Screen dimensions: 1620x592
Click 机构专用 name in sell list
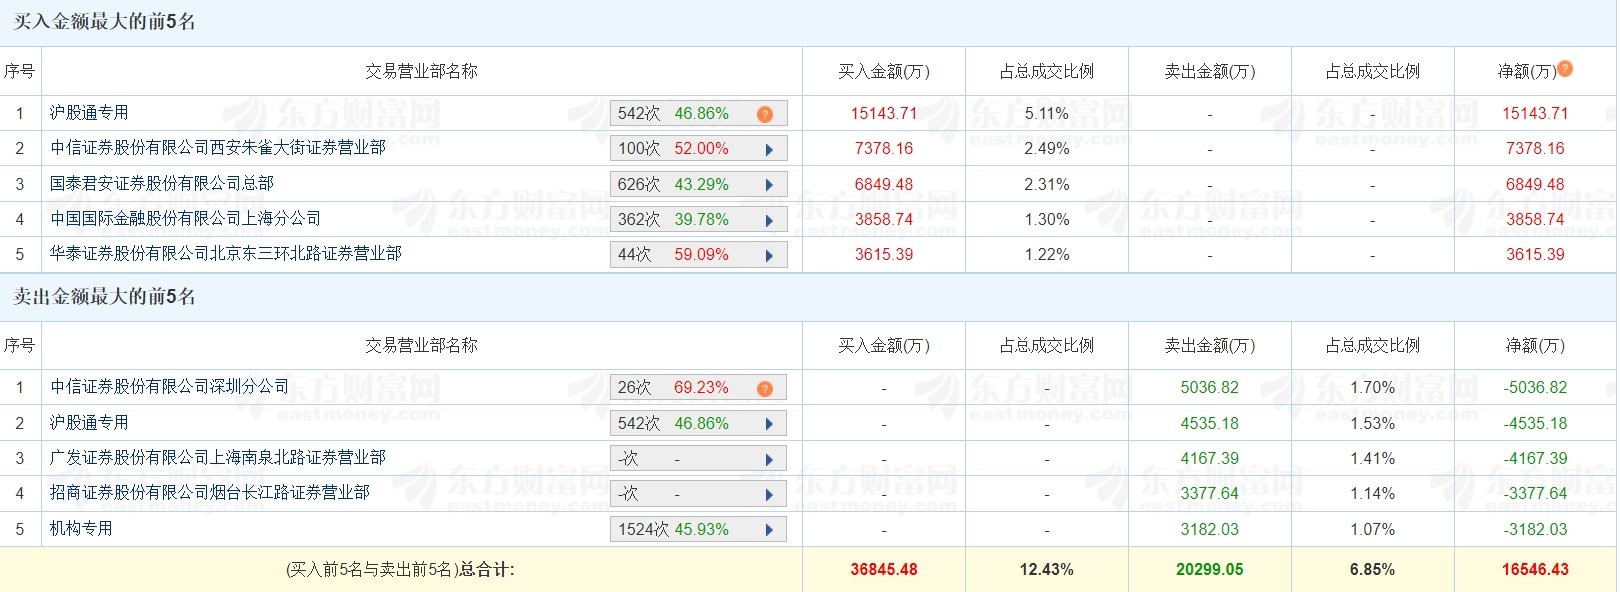(x=81, y=528)
